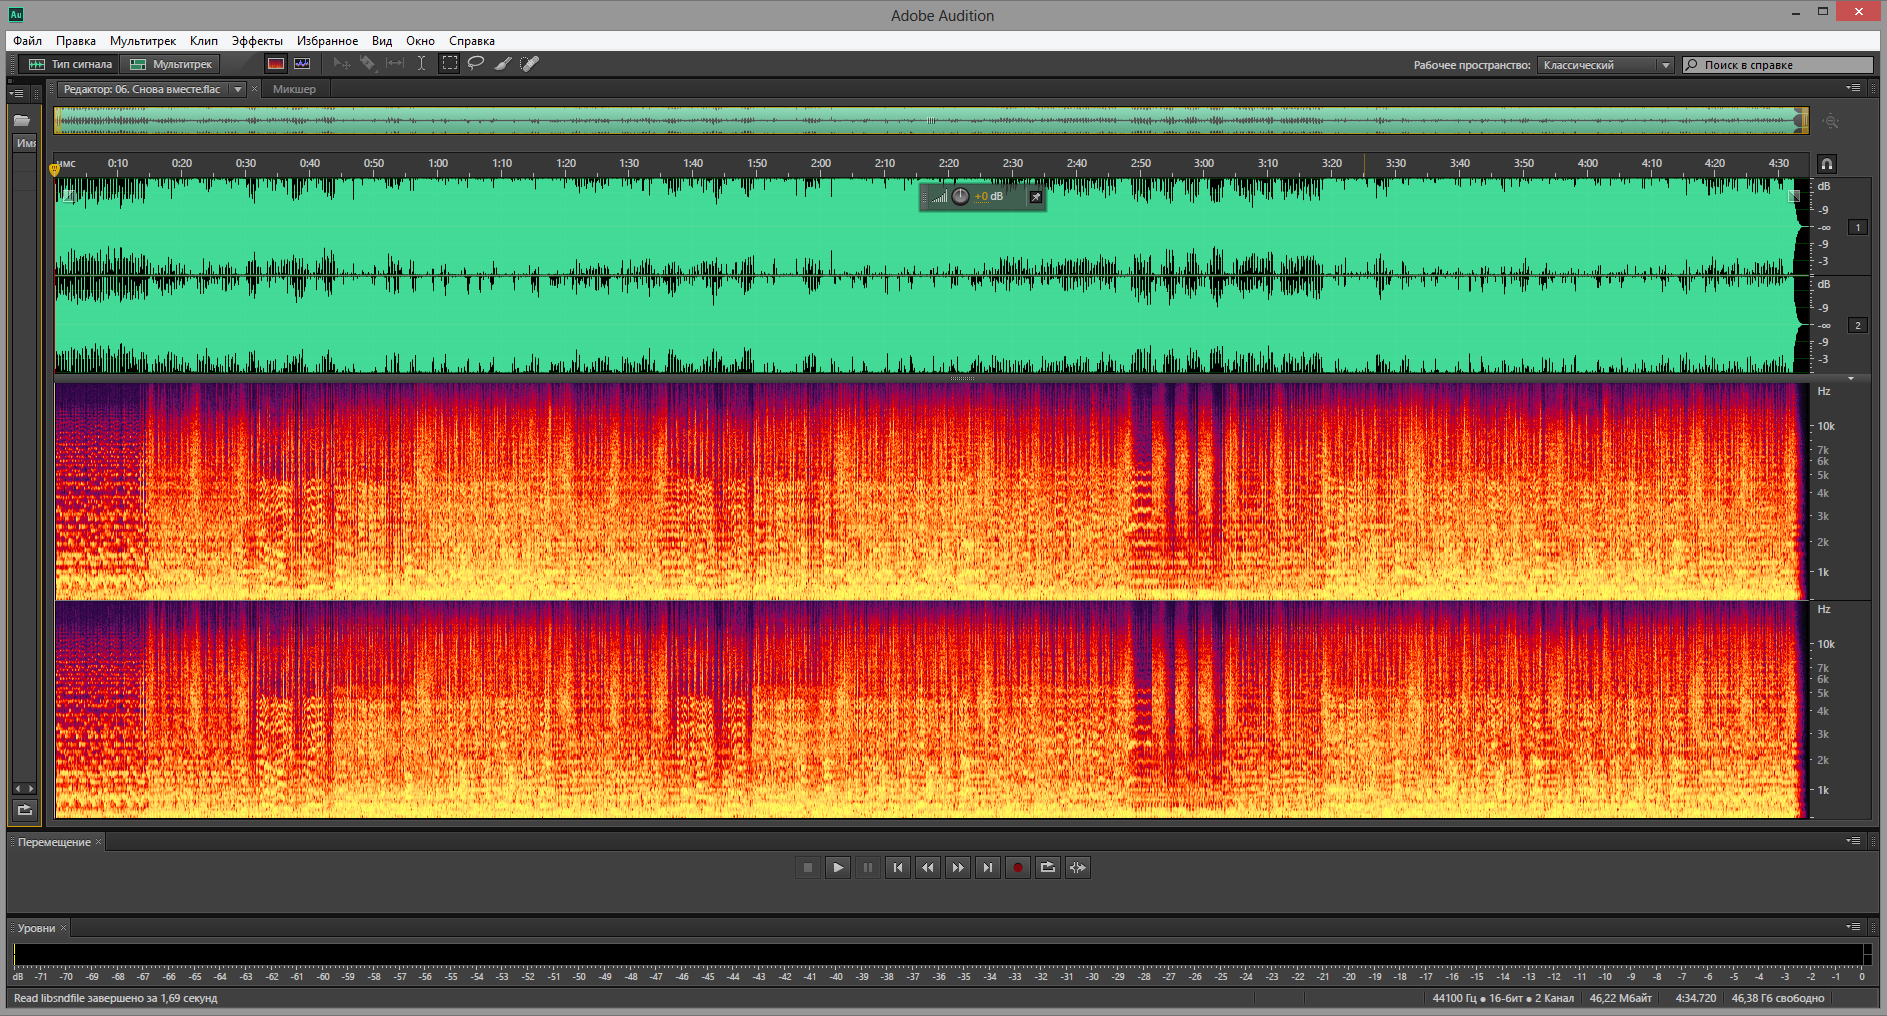Switch to Мультитрек view
Screen dimensions: 1887x1016
pyautogui.click(x=172, y=64)
